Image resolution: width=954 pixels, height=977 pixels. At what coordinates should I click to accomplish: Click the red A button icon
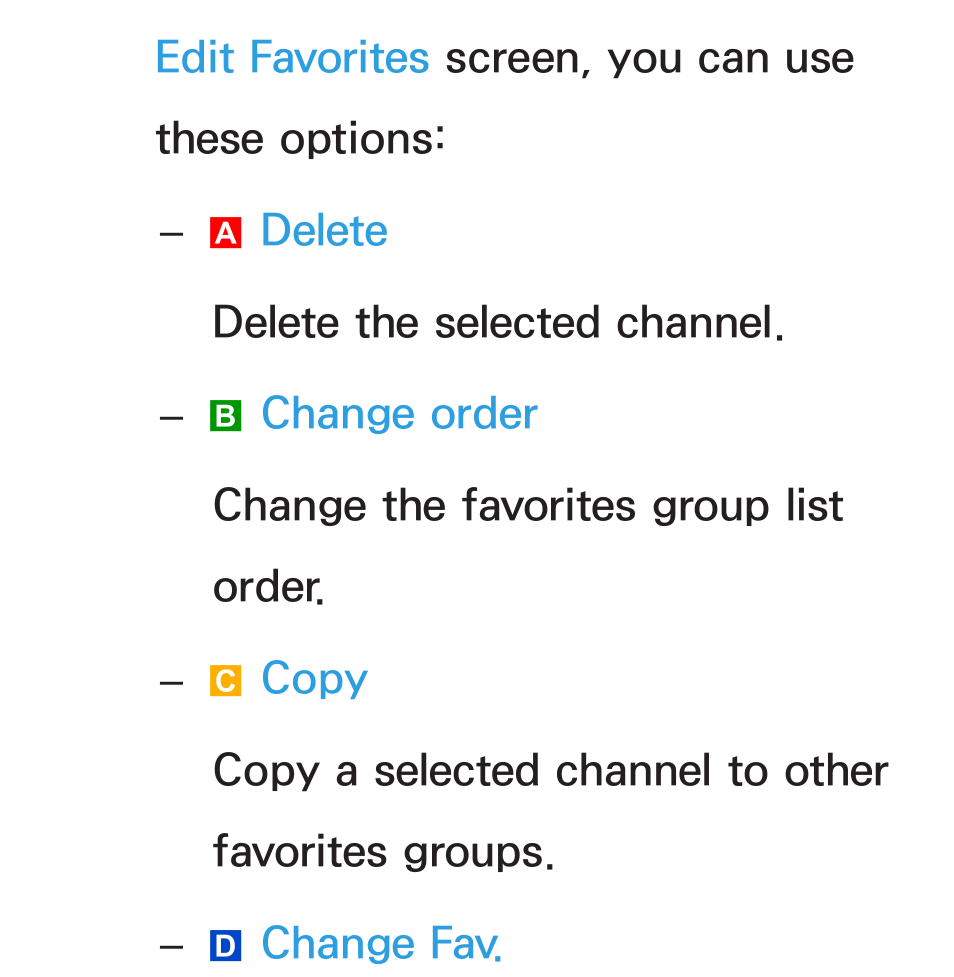(226, 233)
